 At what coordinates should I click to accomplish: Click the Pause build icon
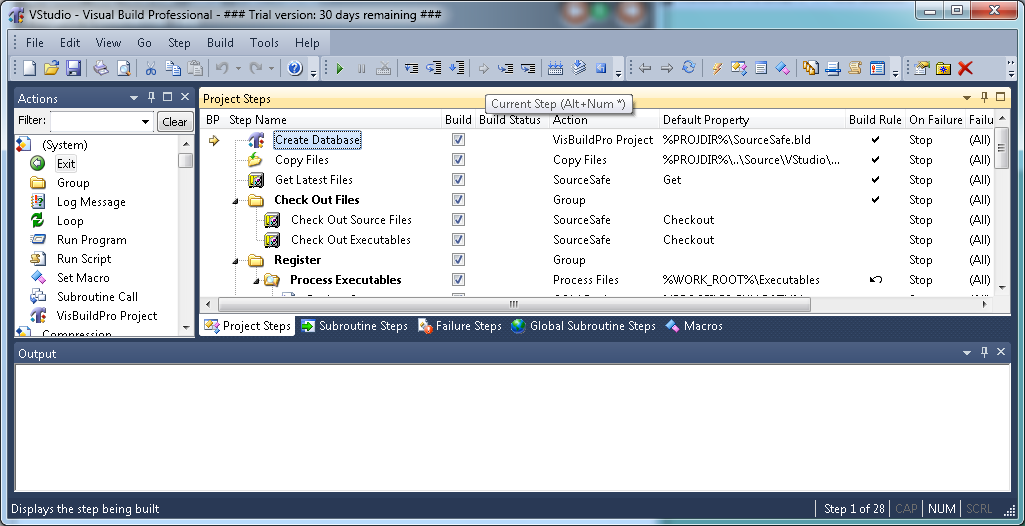[x=361, y=69]
